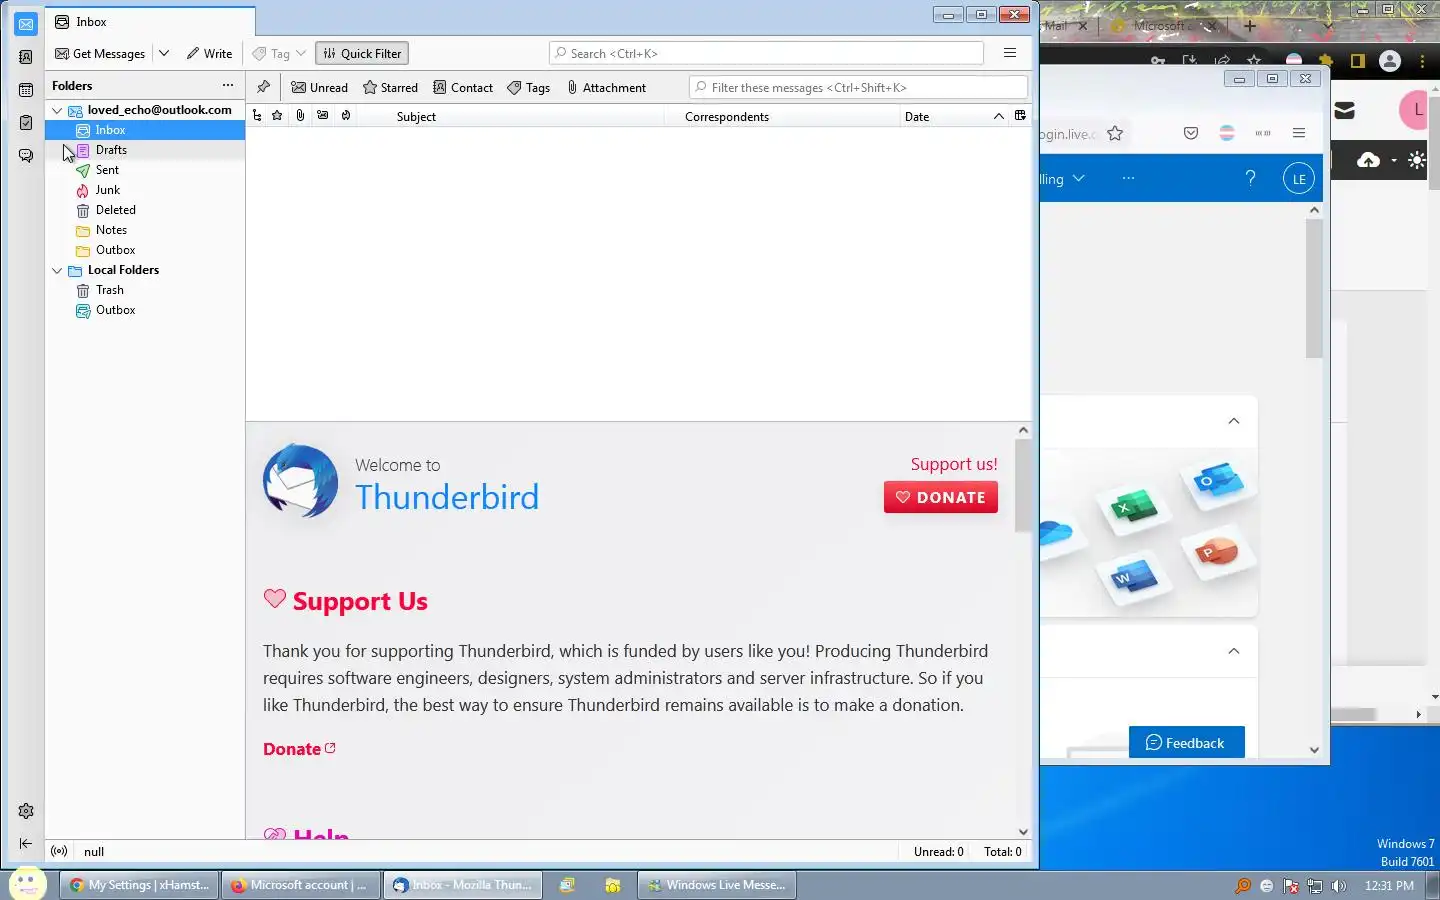Open the Tasks space icon

26,123
